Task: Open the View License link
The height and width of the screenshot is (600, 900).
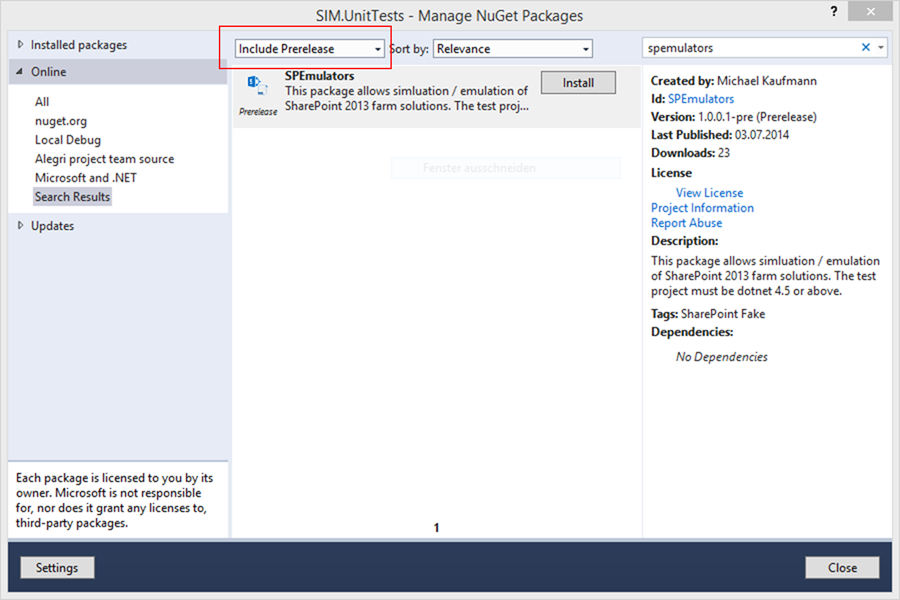Action: tap(709, 193)
